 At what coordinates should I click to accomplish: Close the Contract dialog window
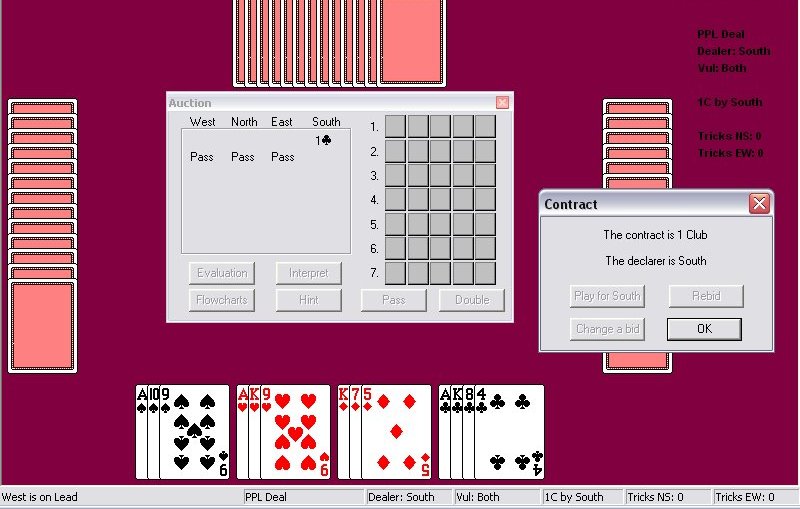[759, 204]
